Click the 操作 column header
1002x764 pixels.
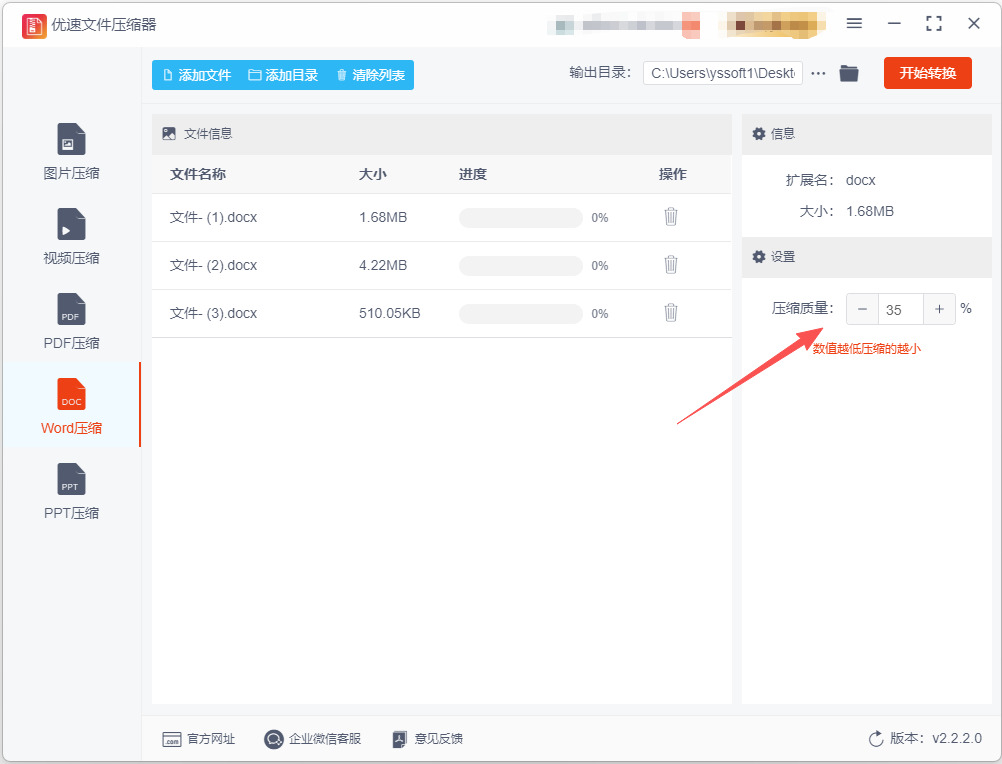[672, 174]
